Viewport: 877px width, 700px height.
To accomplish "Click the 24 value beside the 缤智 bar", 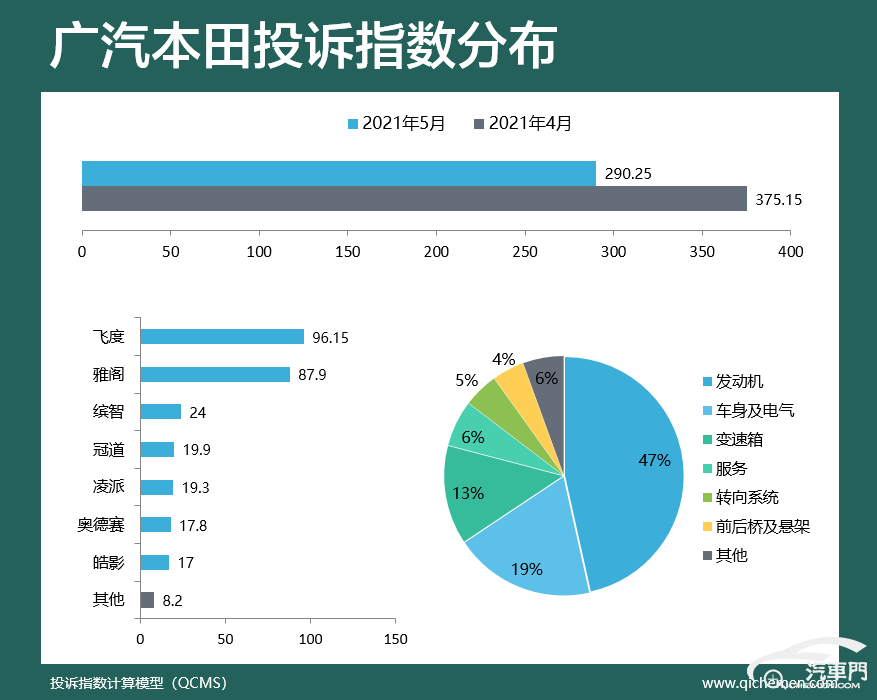I will click(198, 413).
